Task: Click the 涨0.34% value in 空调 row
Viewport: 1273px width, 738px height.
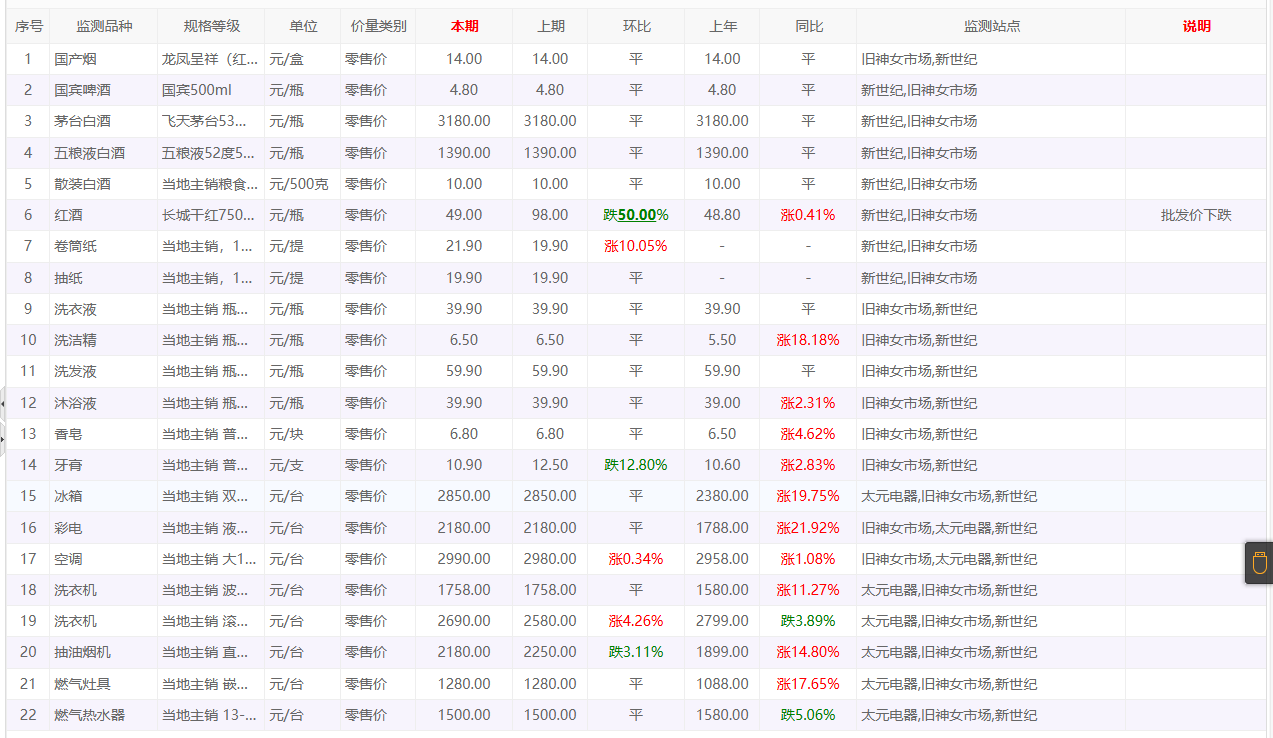Action: (x=636, y=559)
